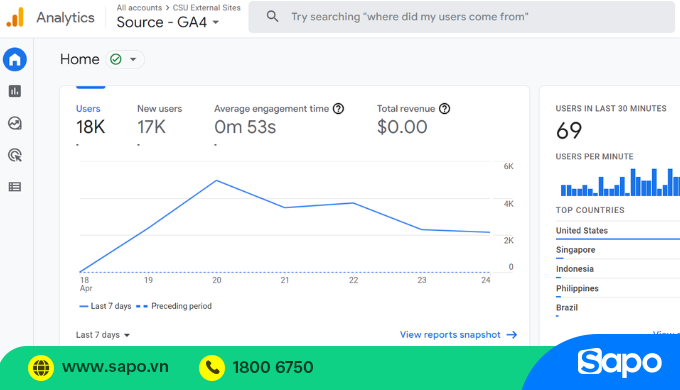
Task: Click the 1800 6750 phone number
Action: (273, 367)
